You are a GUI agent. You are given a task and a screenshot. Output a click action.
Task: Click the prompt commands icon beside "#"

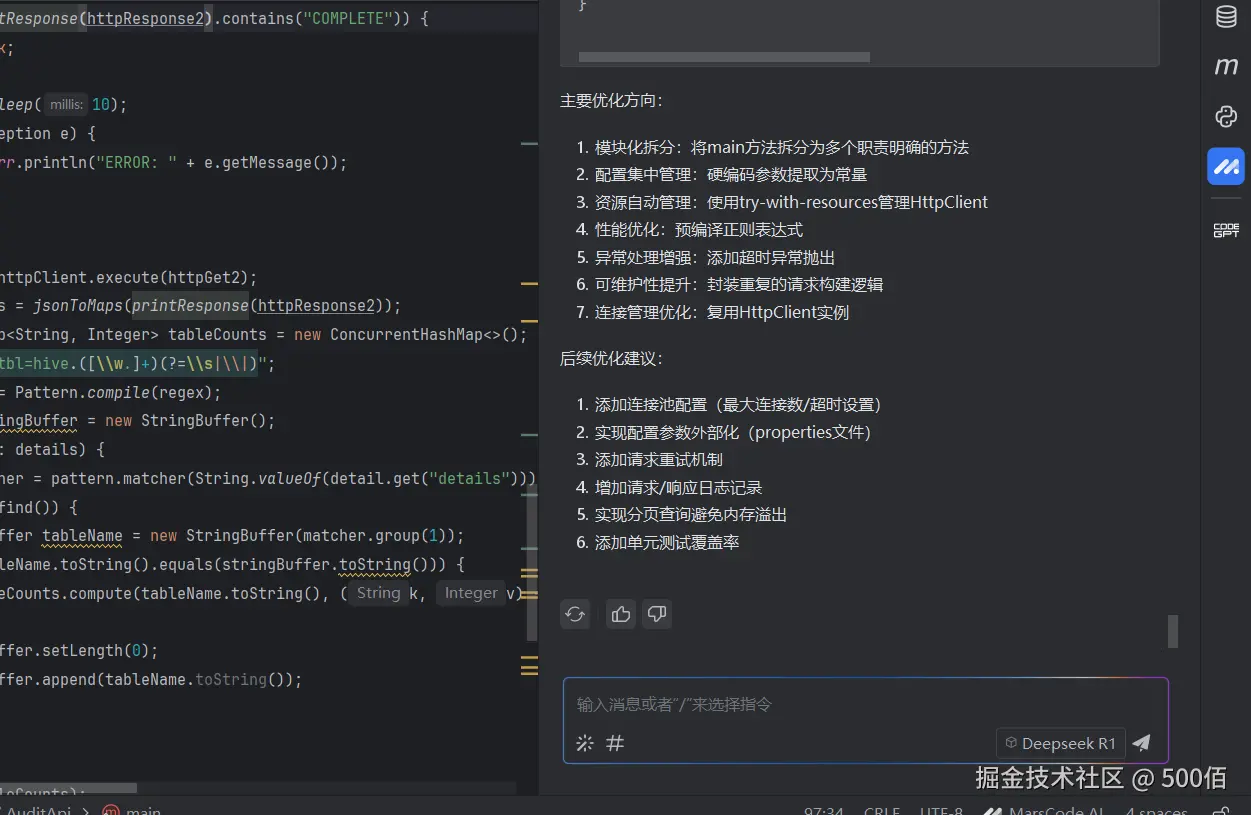click(584, 742)
